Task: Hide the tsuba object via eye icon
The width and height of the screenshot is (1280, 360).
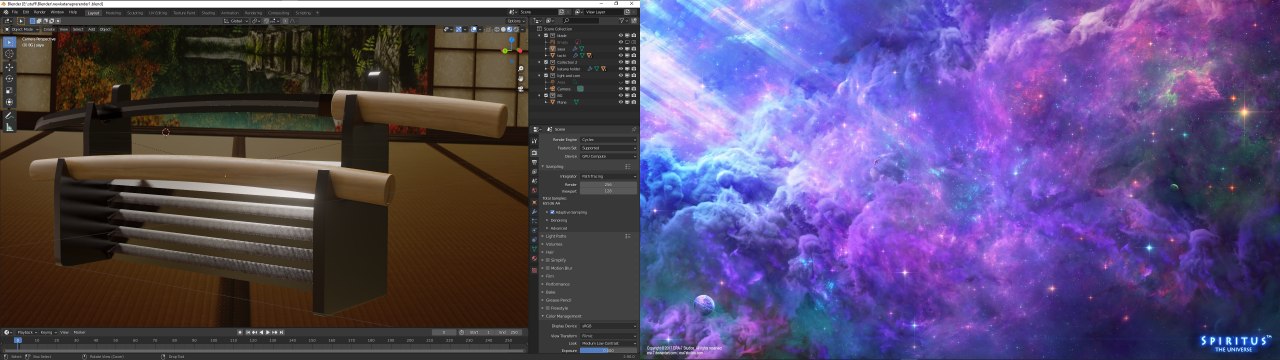Action: pyautogui.click(x=620, y=54)
